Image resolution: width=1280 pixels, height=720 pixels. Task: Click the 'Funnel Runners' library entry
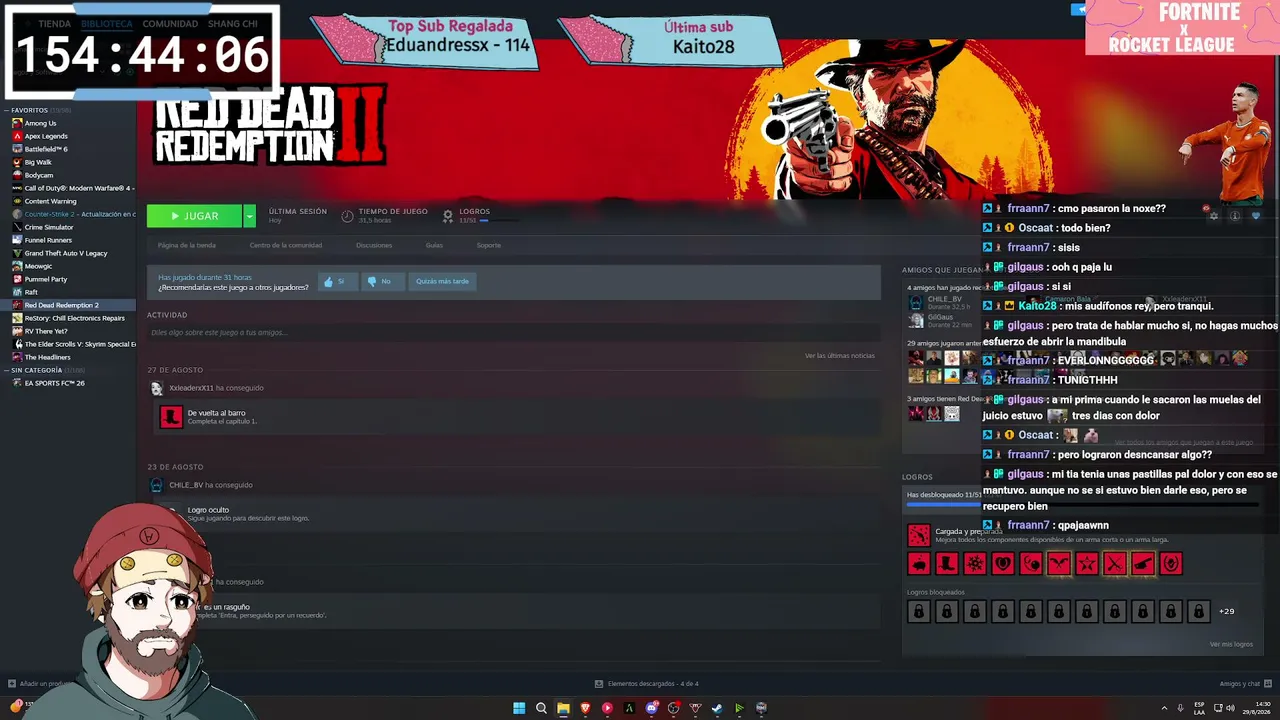(68, 240)
